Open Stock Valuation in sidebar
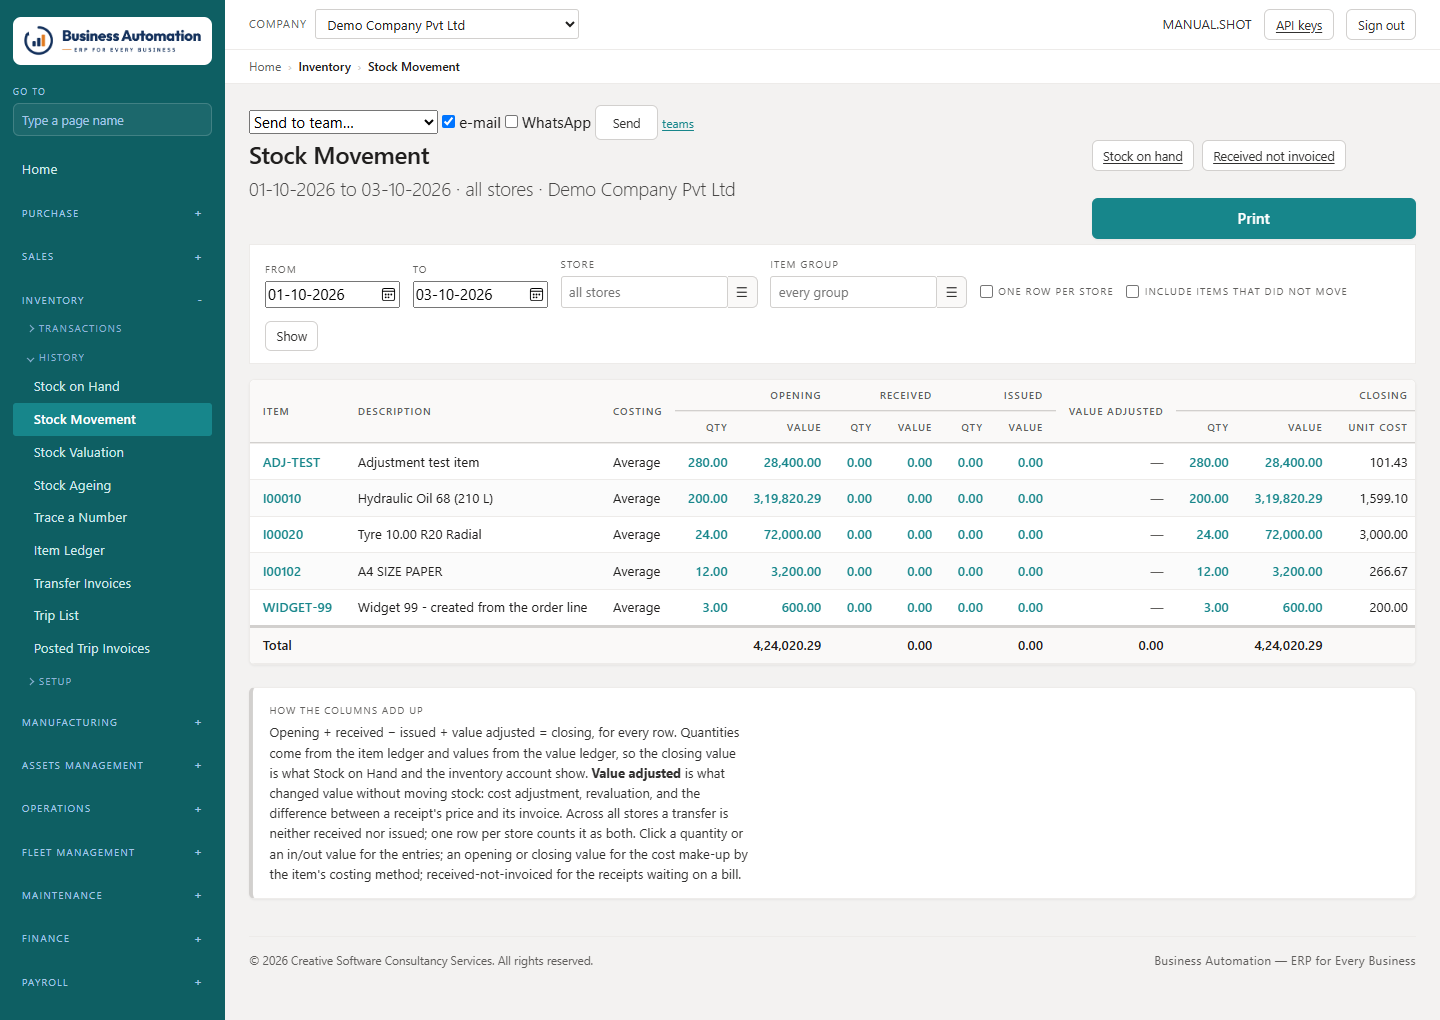This screenshot has height=1020, width=1440. pyautogui.click(x=79, y=453)
